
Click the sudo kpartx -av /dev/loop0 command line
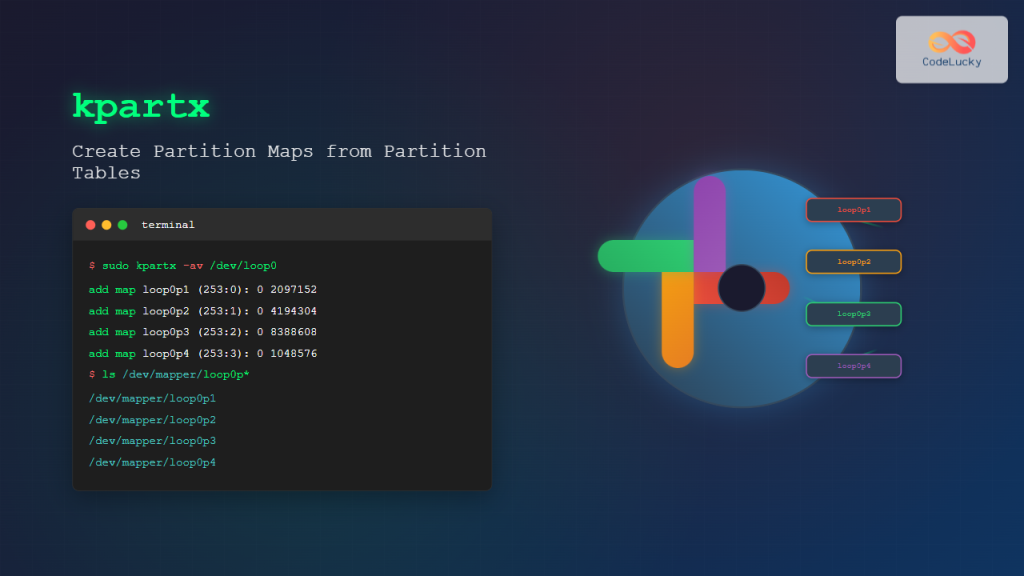click(183, 266)
